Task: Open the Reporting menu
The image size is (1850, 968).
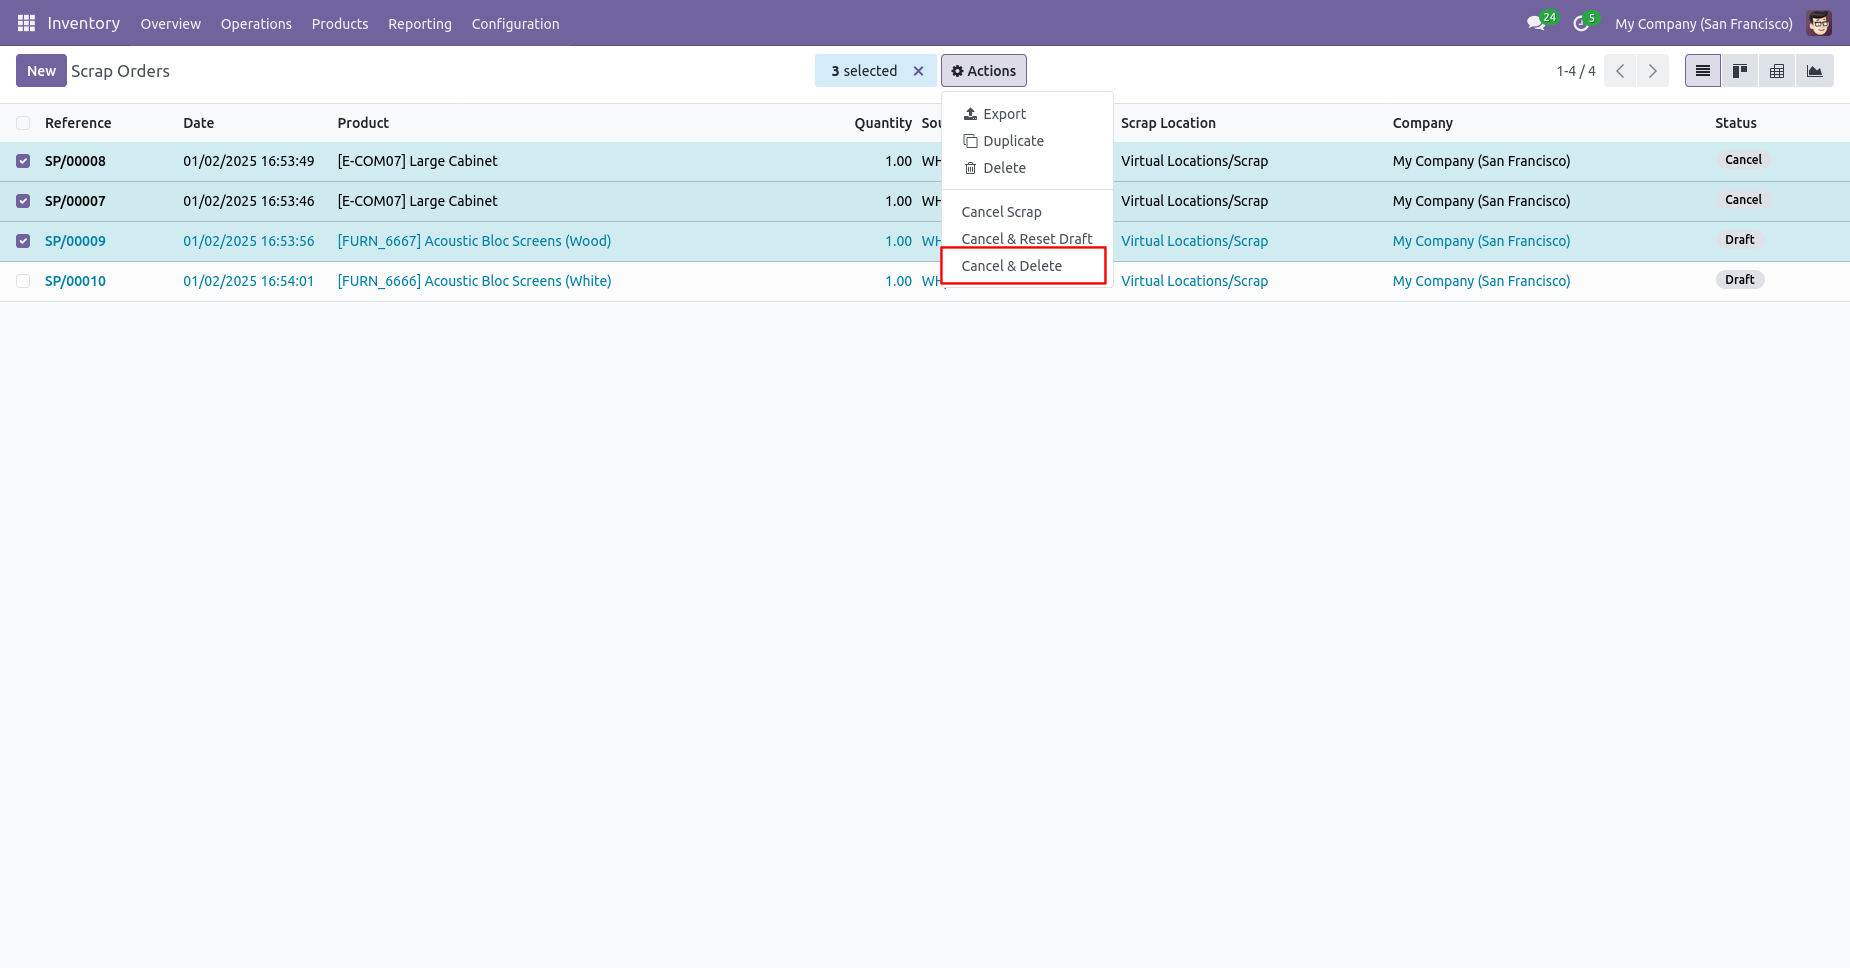Action: click(x=420, y=24)
